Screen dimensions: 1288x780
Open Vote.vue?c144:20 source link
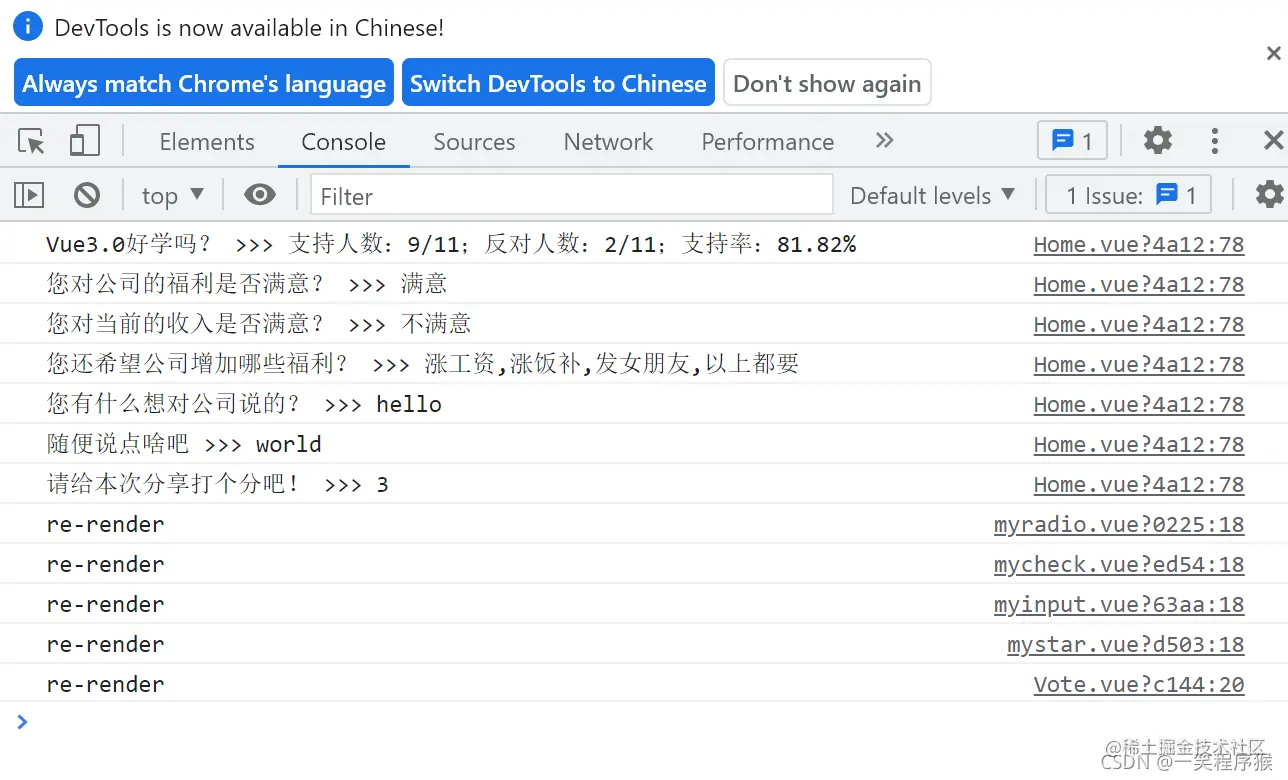point(1139,685)
